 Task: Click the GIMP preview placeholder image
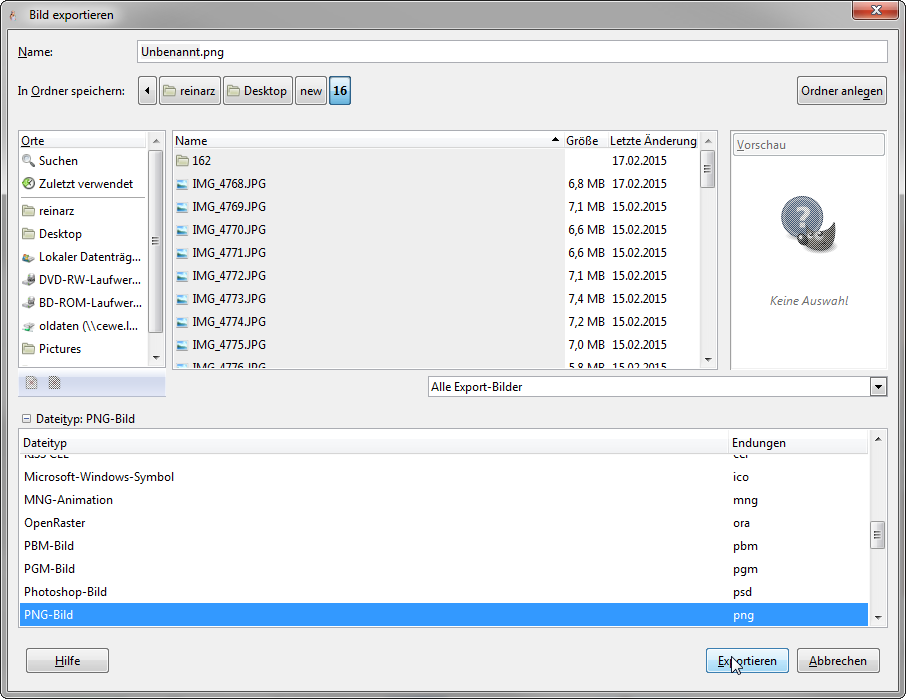(809, 224)
